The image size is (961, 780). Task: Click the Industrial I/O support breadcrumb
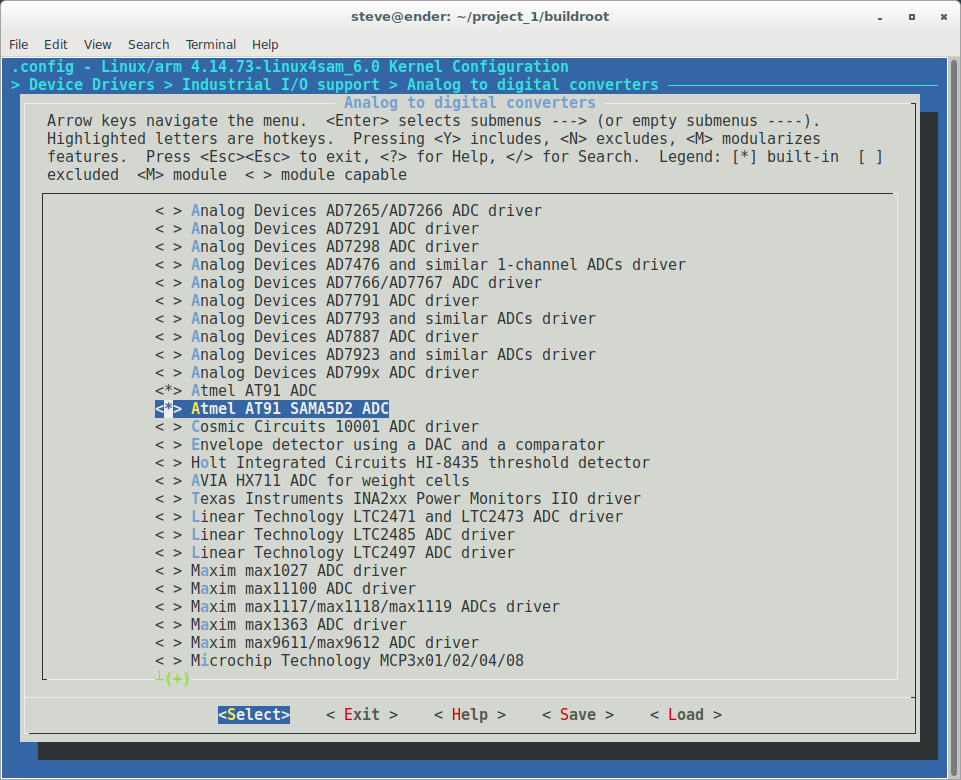pyautogui.click(x=281, y=84)
